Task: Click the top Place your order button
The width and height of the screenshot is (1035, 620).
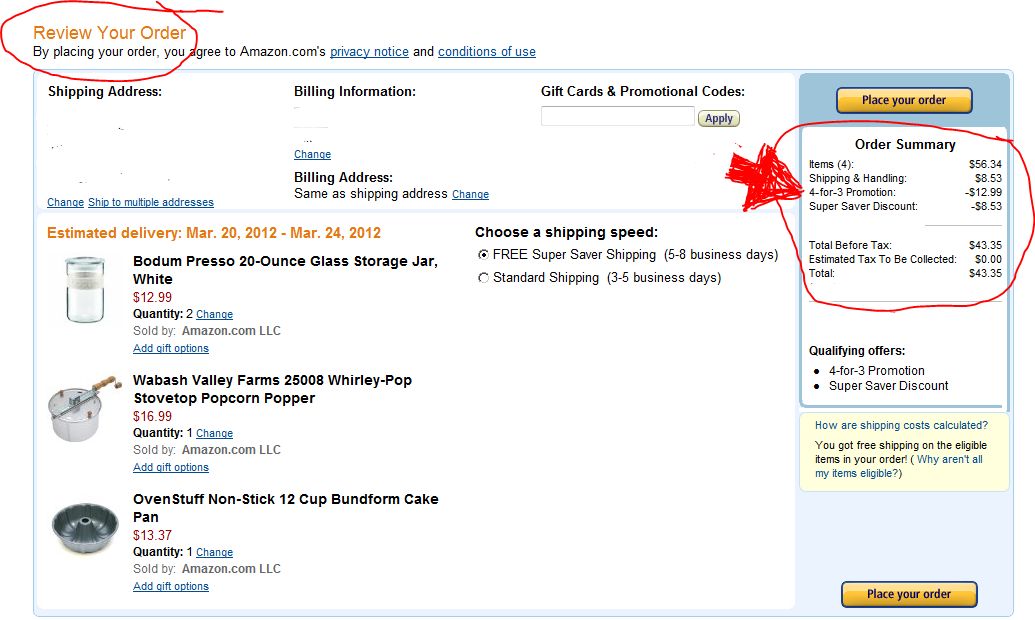Action: pos(904,100)
